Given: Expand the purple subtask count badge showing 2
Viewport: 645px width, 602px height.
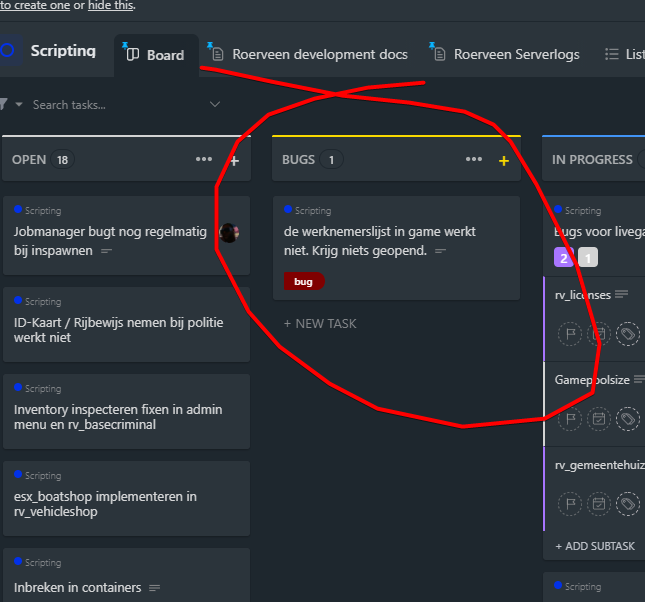Looking at the screenshot, I should pos(564,258).
